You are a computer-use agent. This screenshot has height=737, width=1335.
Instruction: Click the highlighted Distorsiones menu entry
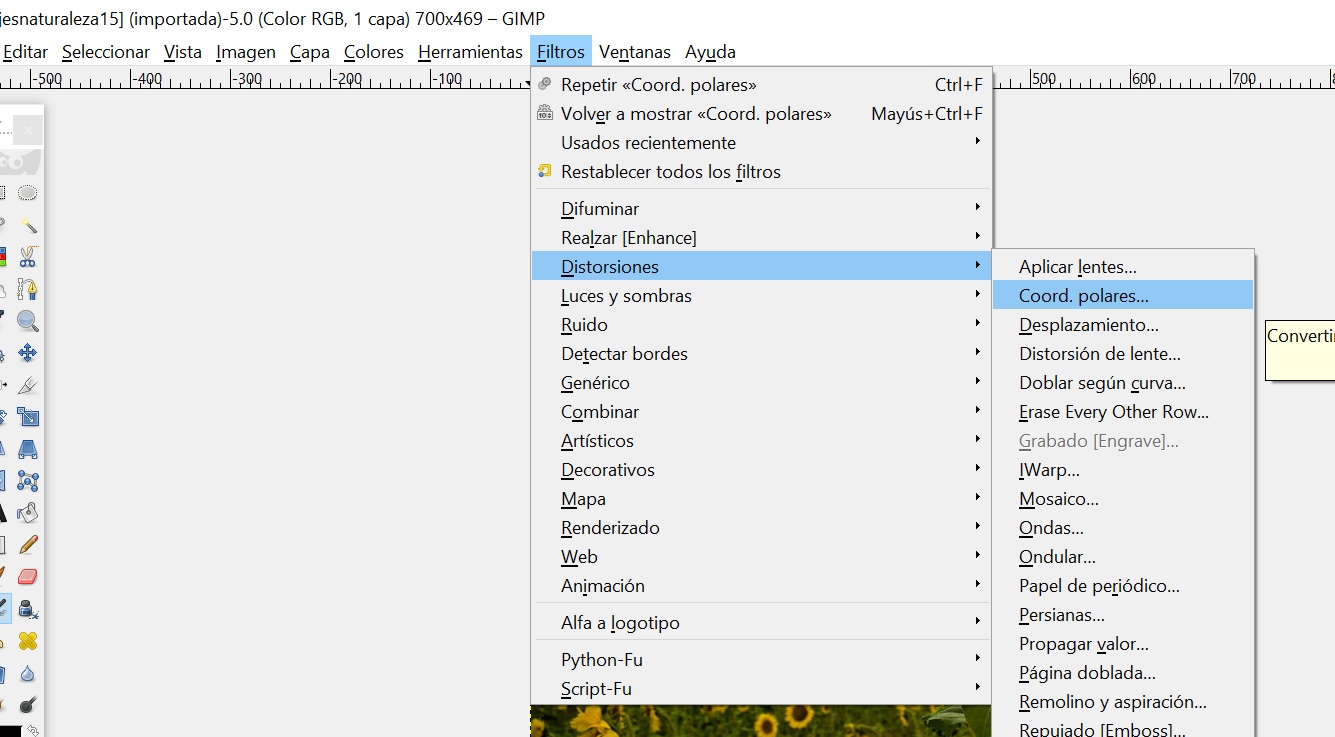coord(761,266)
